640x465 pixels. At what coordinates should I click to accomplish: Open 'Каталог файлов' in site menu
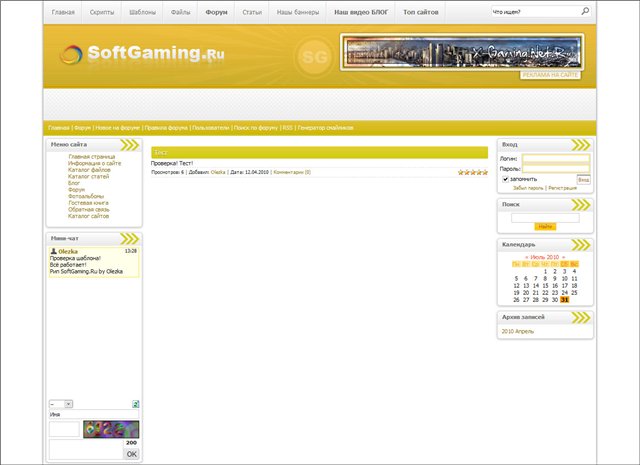click(89, 170)
